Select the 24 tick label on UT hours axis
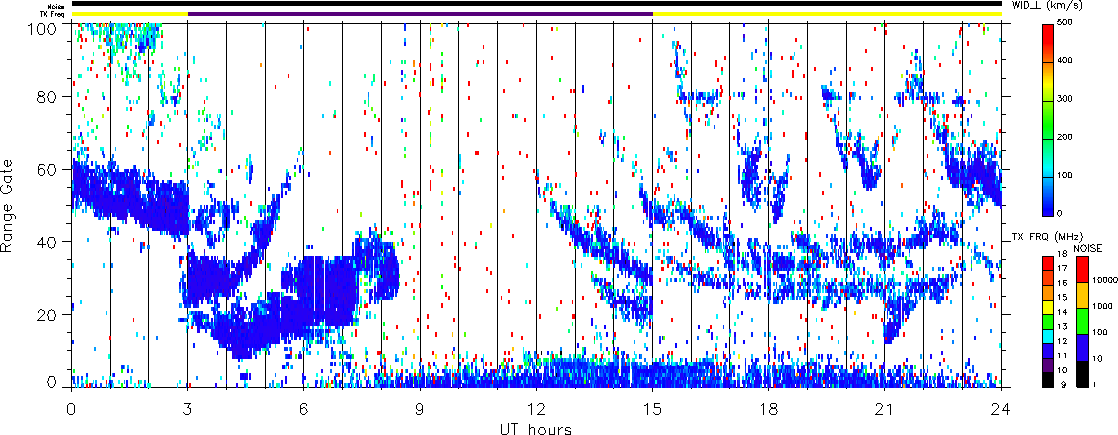Viewport: 1118px width, 435px height. coord(1001,408)
